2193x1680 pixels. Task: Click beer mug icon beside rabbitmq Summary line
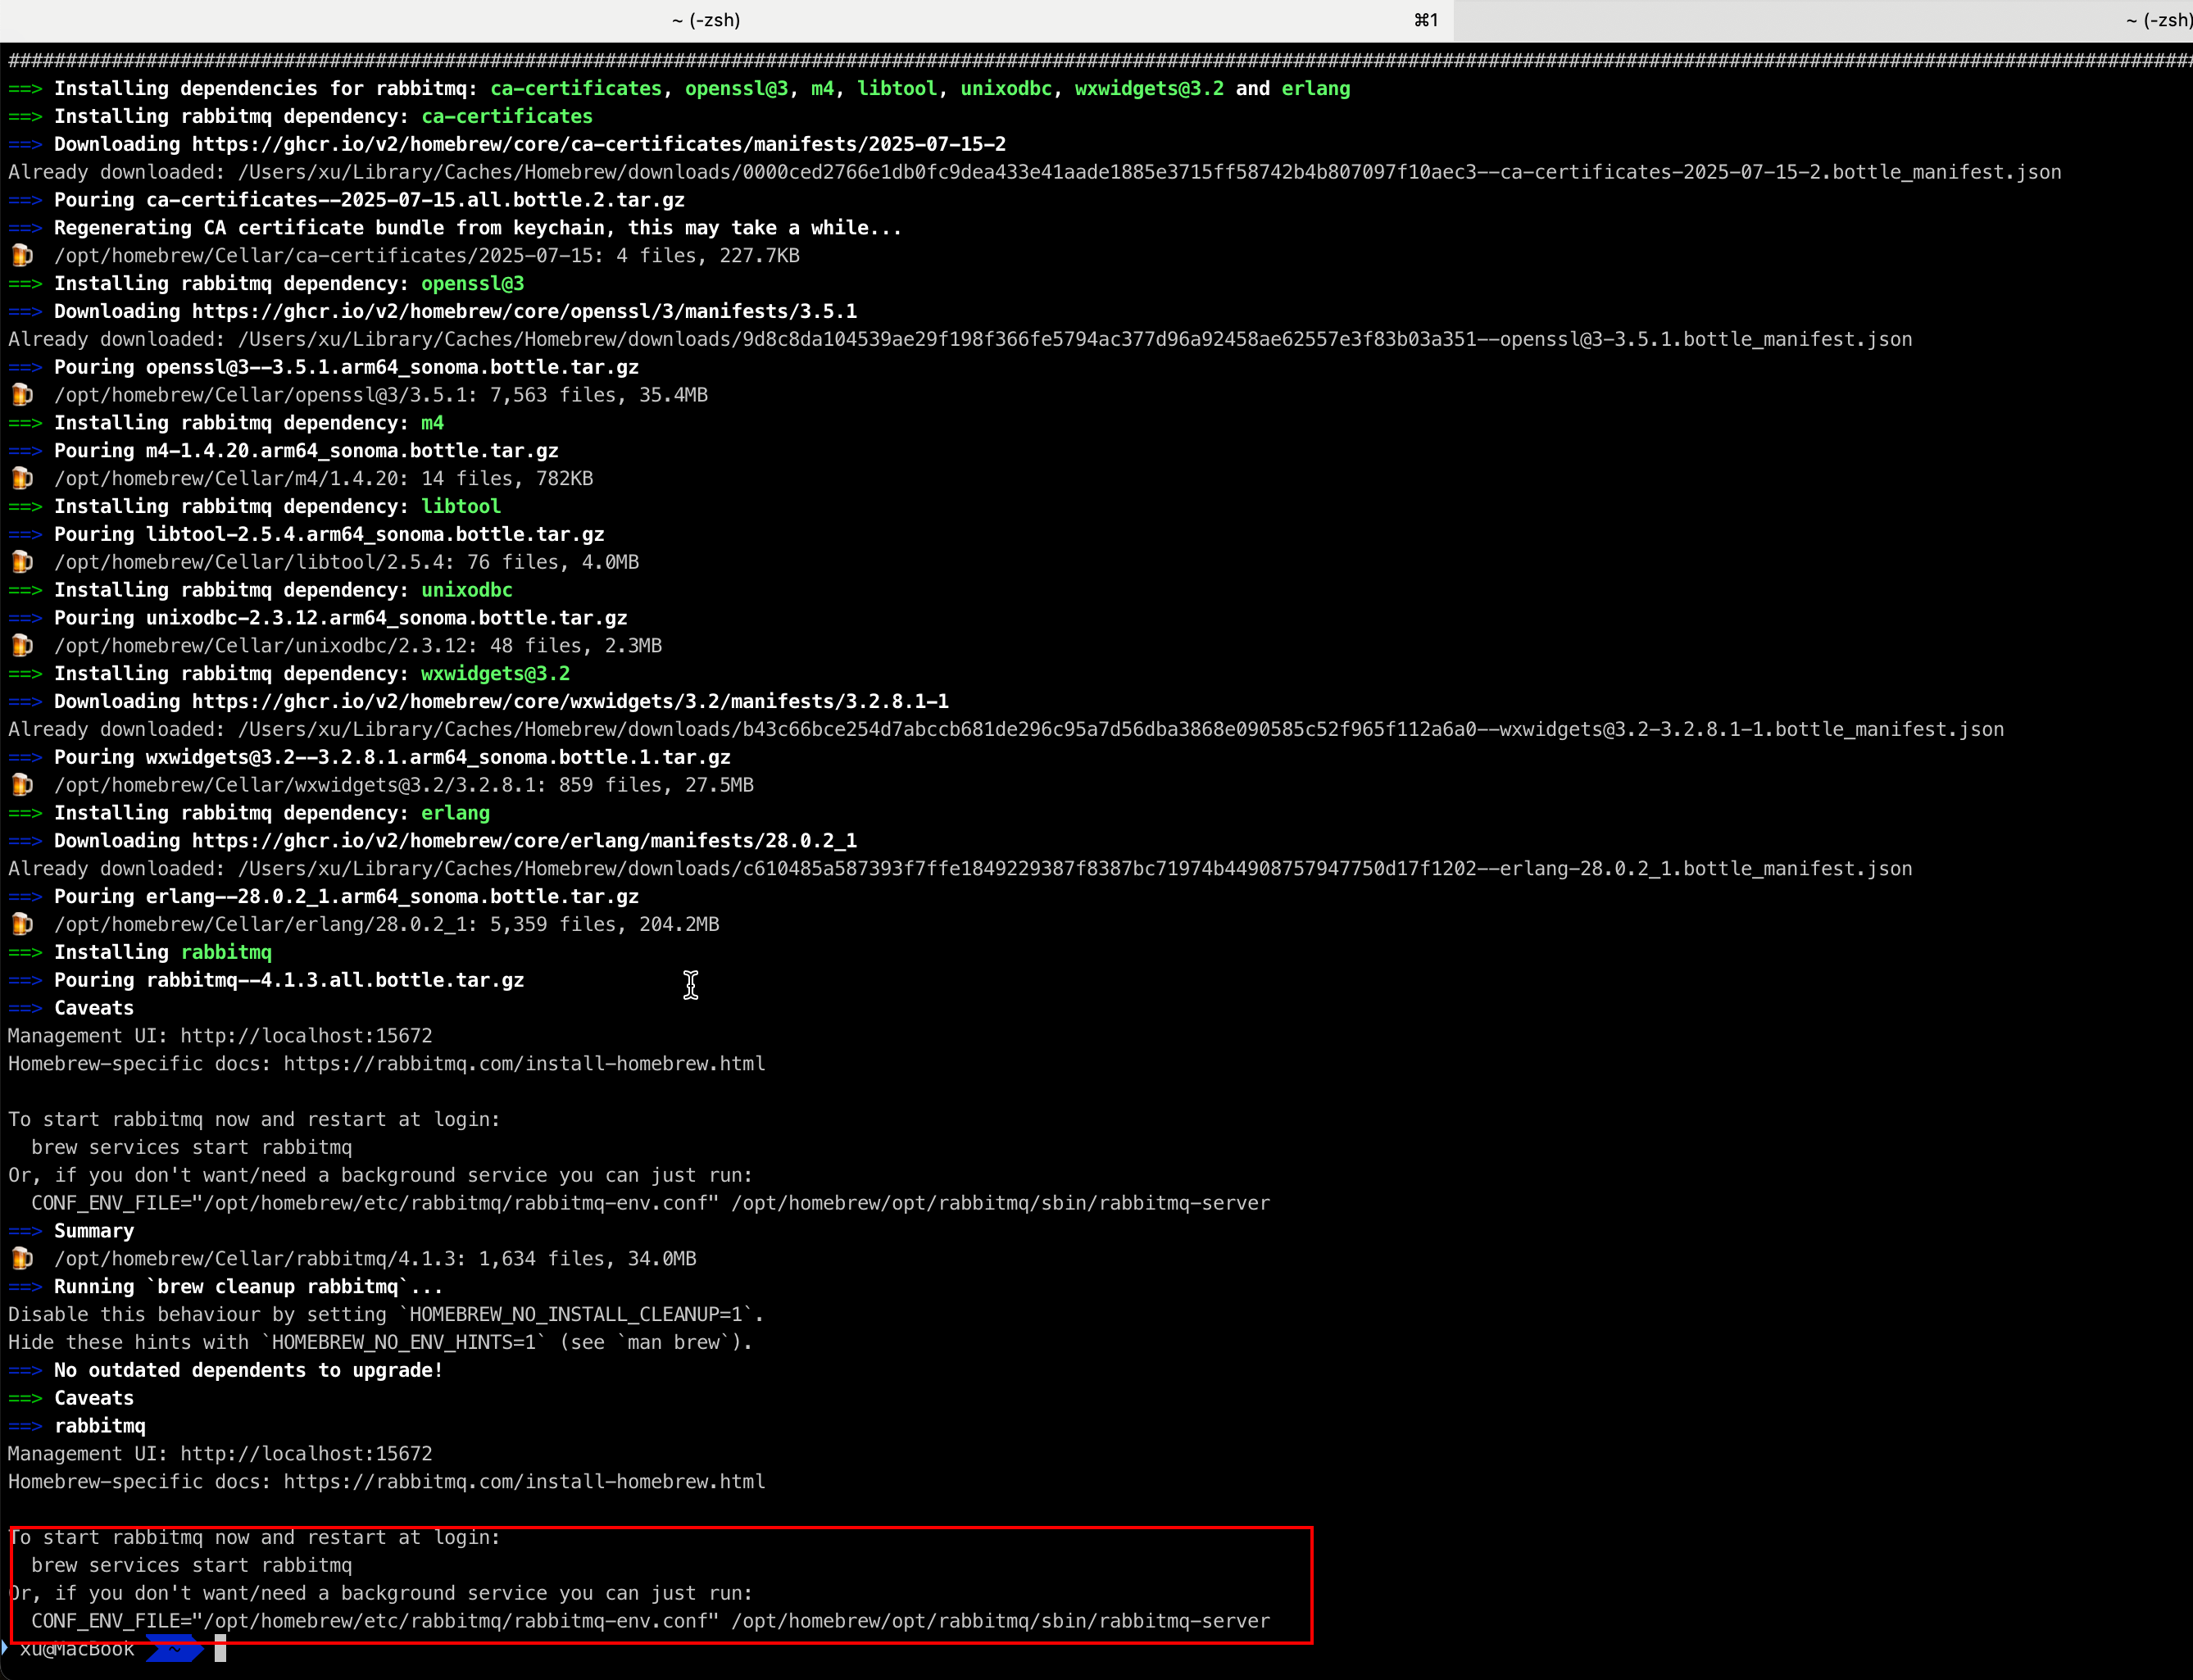(22, 1259)
